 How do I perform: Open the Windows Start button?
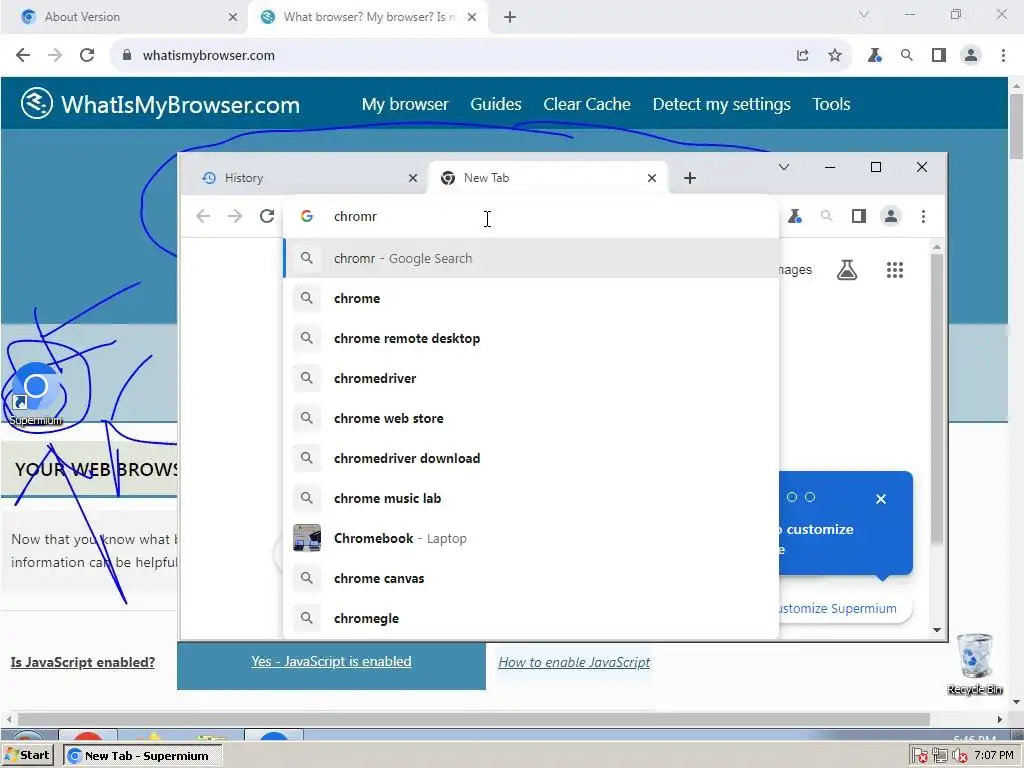click(x=27, y=755)
